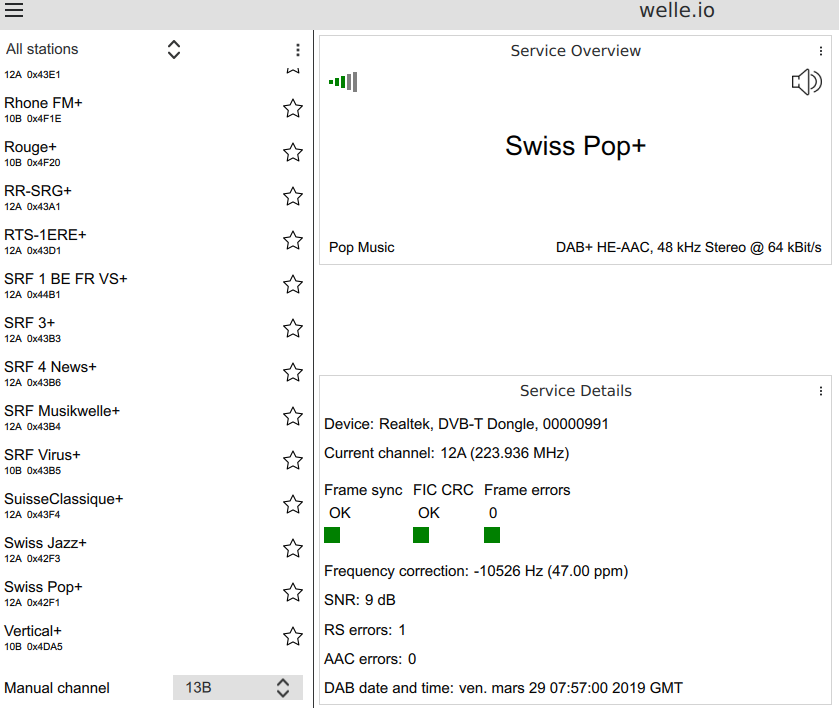Star the SuisseClassique+ station

(293, 504)
